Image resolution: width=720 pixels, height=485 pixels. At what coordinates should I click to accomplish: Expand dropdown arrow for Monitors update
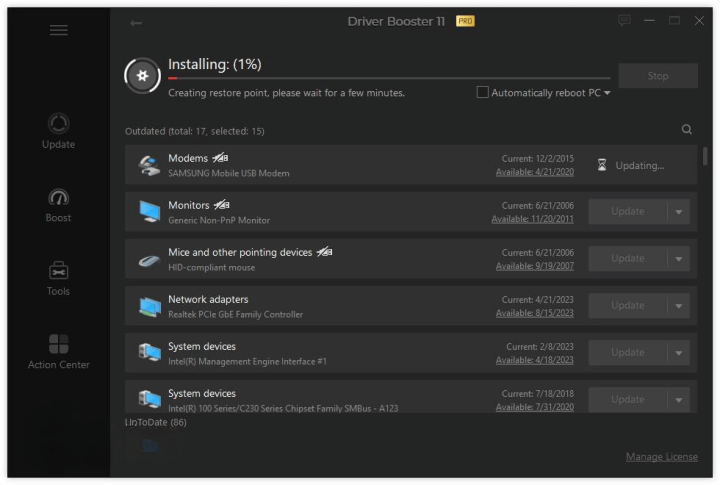point(679,212)
